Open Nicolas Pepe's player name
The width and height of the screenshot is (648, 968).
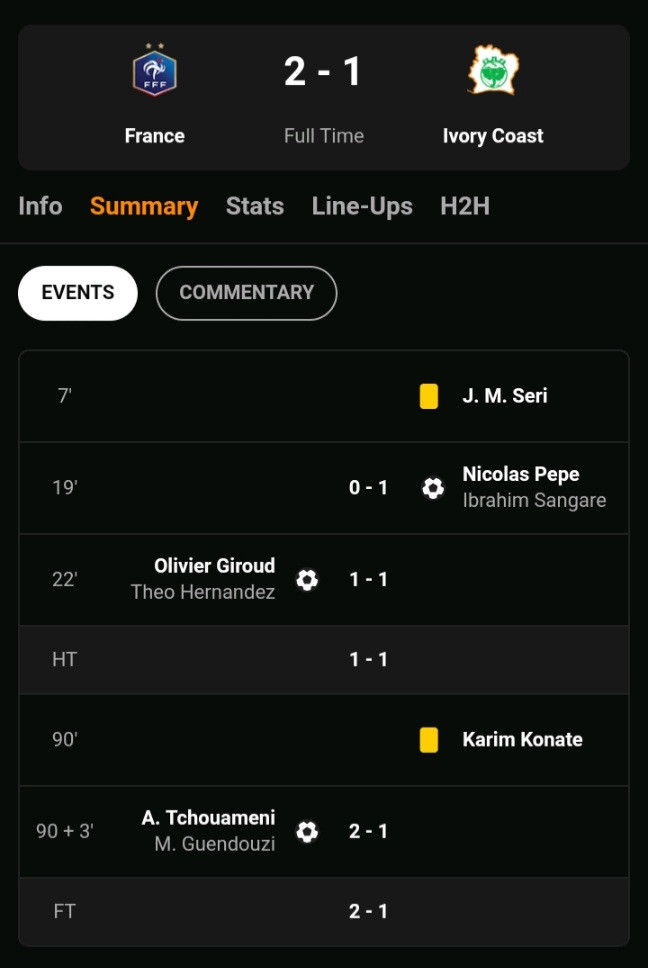pyautogui.click(x=521, y=474)
